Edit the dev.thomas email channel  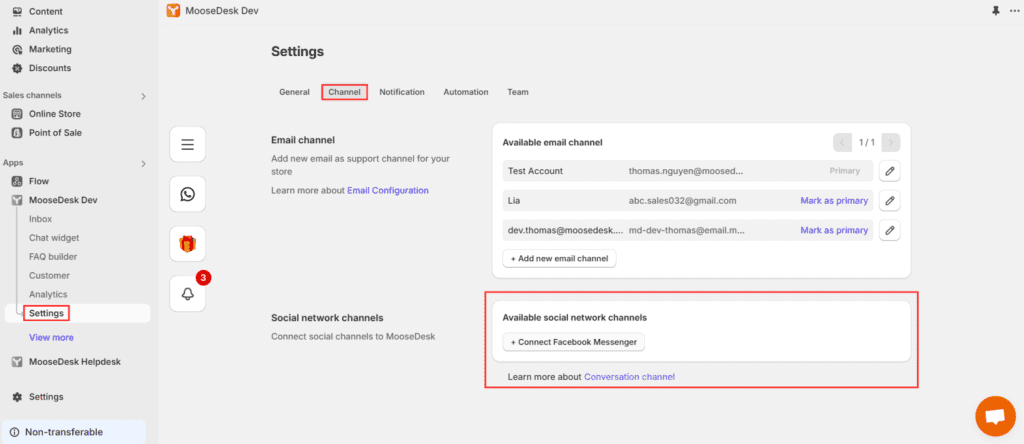pyautogui.click(x=889, y=230)
